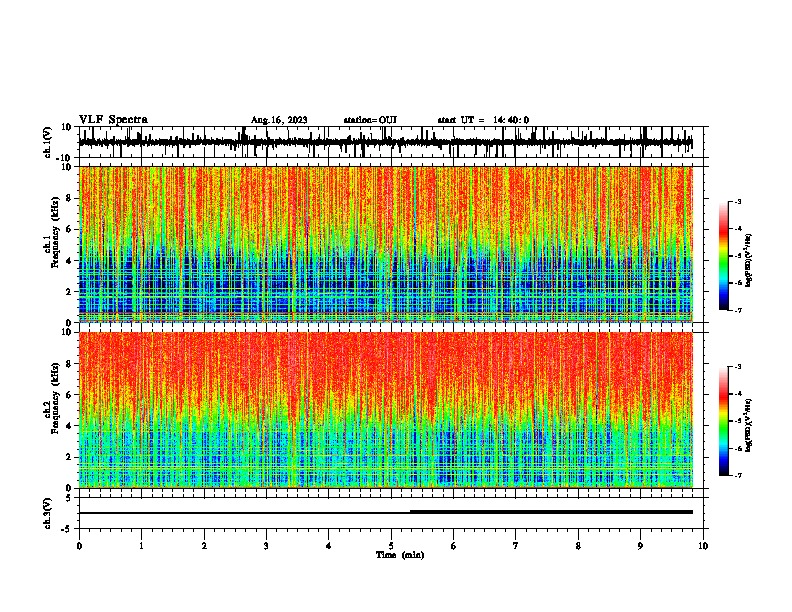Screen dimensions: 792x612
Task: Click the ch.2 spectrogram panel
Action: coord(386,410)
